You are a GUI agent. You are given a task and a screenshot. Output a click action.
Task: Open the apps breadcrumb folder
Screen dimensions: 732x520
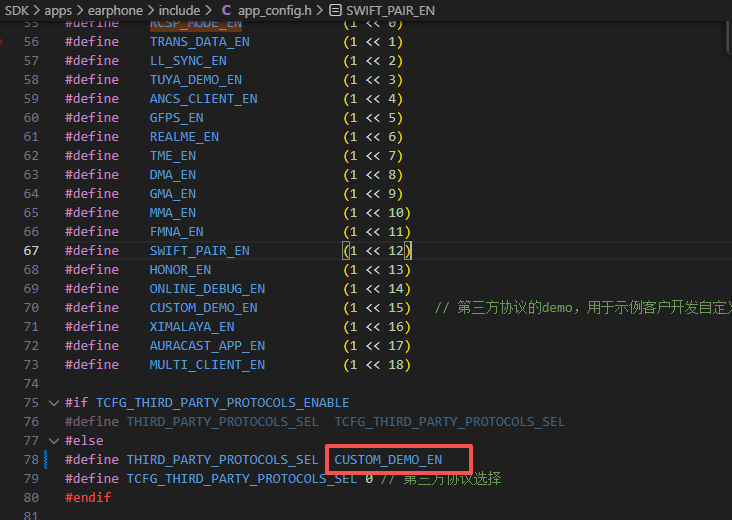58,10
